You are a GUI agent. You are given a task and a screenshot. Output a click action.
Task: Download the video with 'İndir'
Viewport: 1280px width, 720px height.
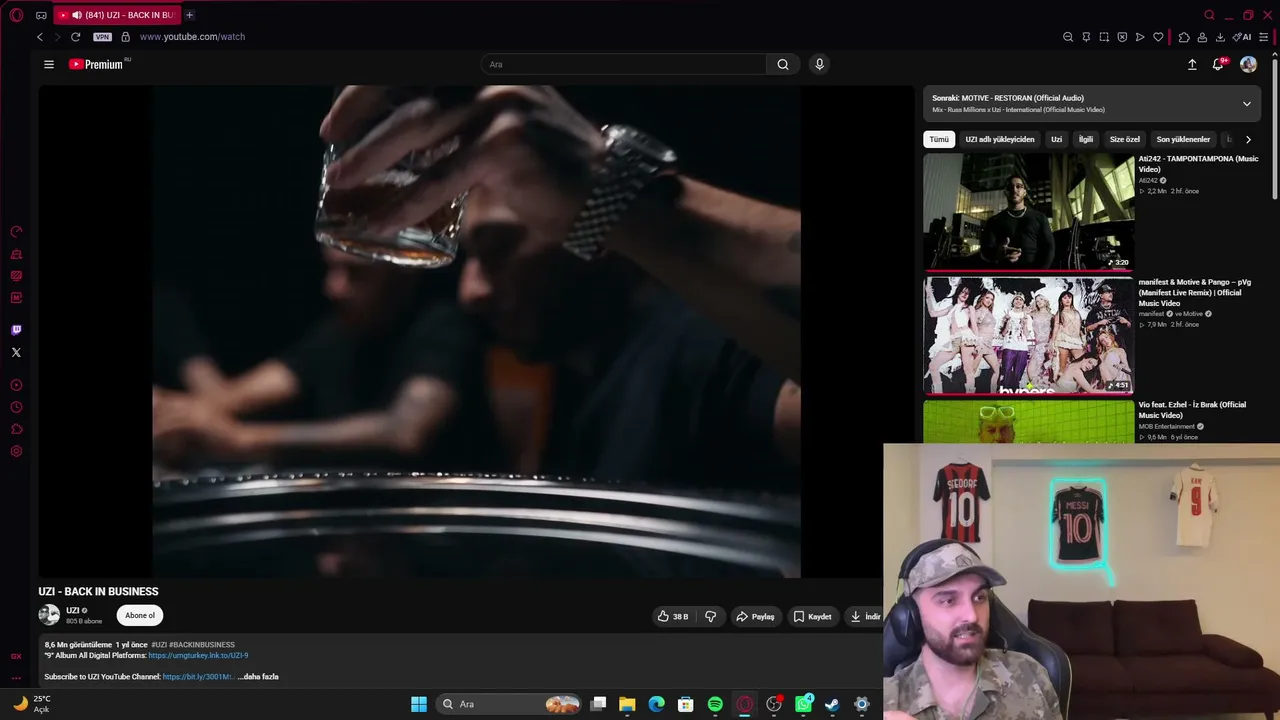pos(865,617)
